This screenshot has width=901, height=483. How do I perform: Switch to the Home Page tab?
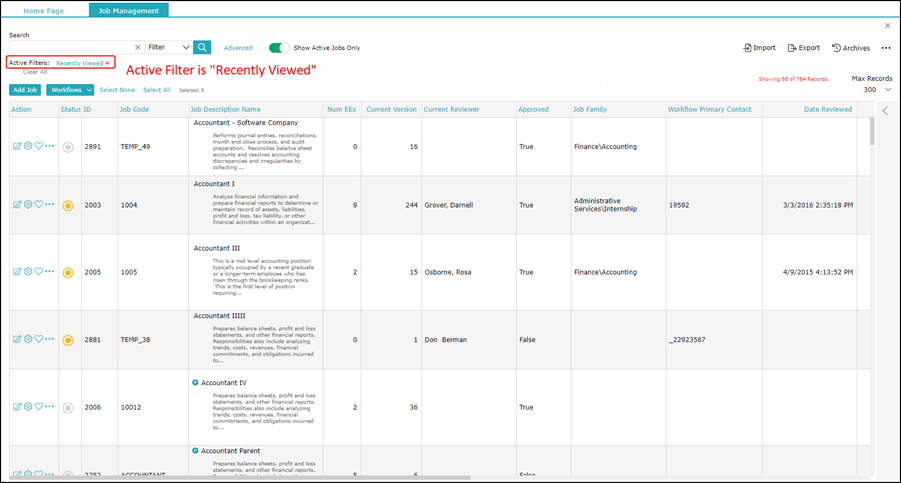pyautogui.click(x=44, y=10)
